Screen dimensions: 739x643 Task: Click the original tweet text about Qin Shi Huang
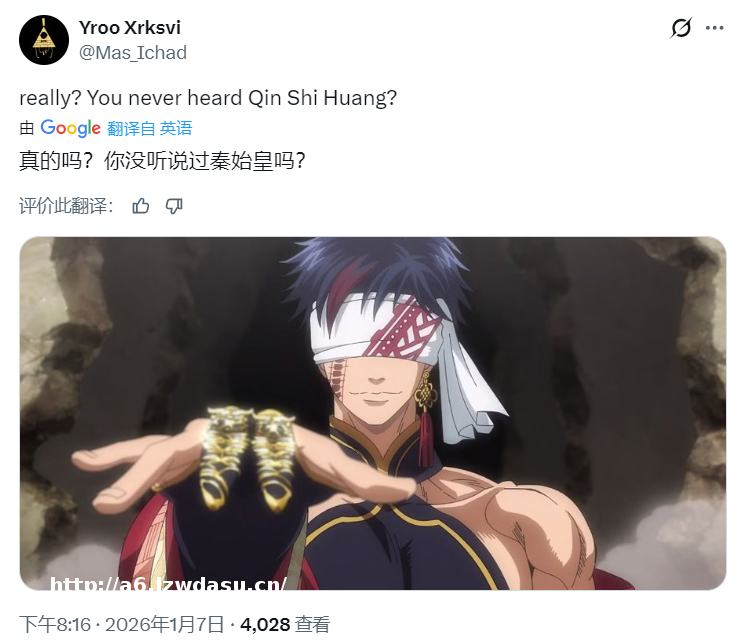pyautogui.click(x=208, y=98)
